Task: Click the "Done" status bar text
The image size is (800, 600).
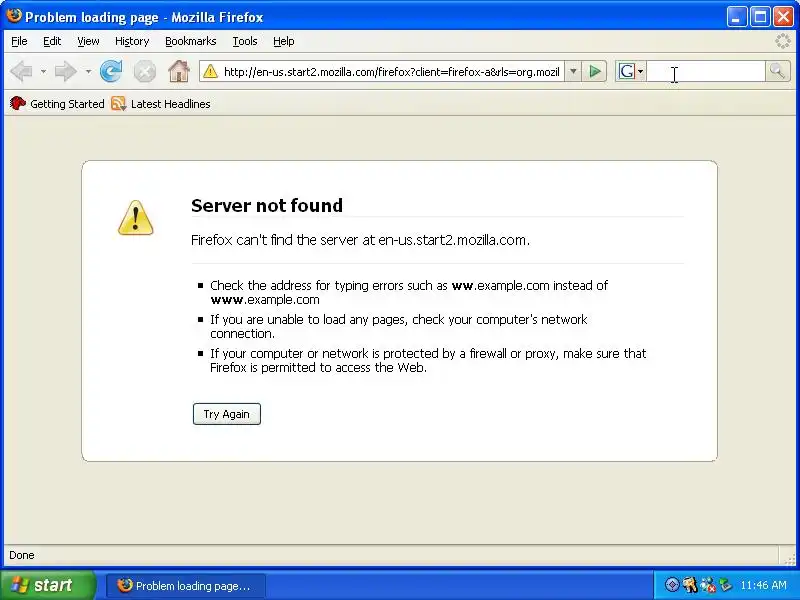Action: pos(22,555)
